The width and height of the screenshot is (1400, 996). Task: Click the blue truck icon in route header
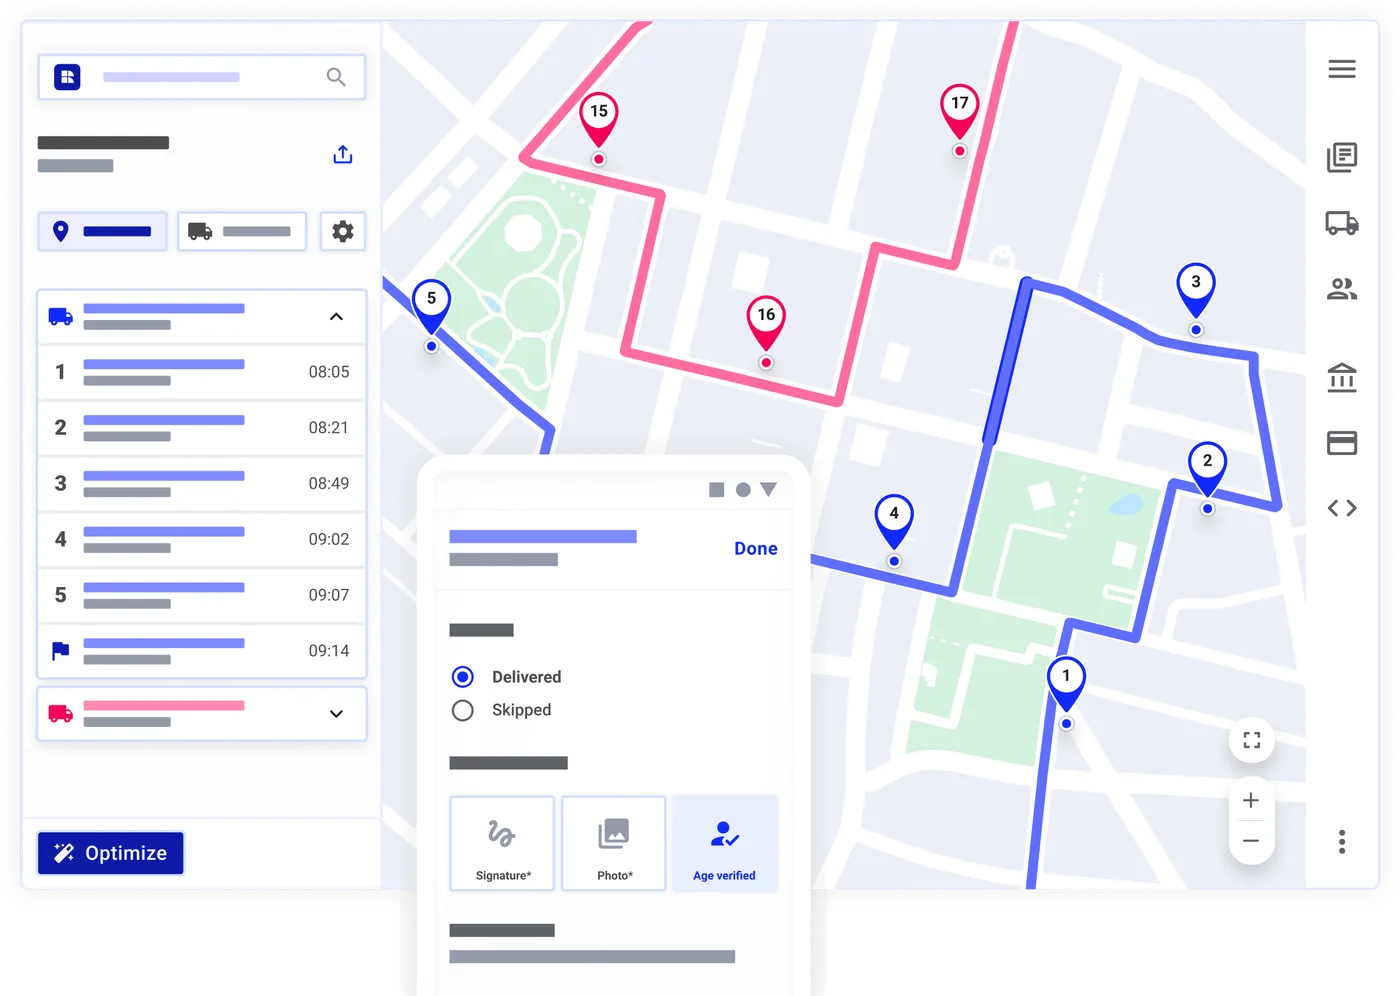(61, 317)
